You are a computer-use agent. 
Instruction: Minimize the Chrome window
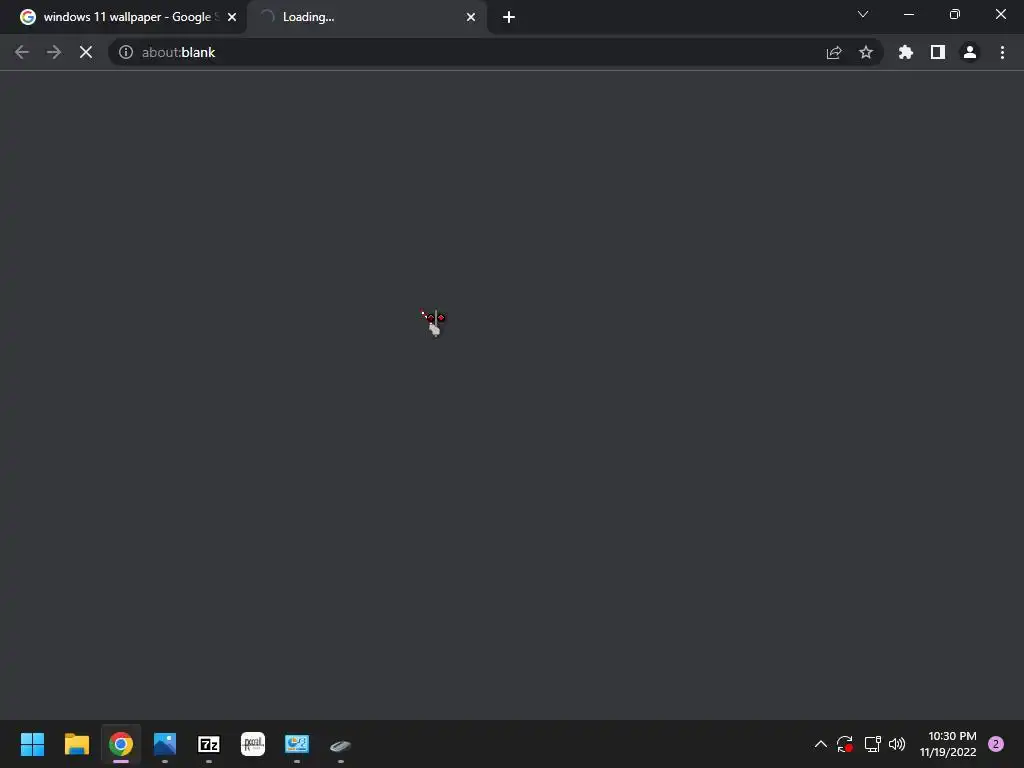[908, 14]
